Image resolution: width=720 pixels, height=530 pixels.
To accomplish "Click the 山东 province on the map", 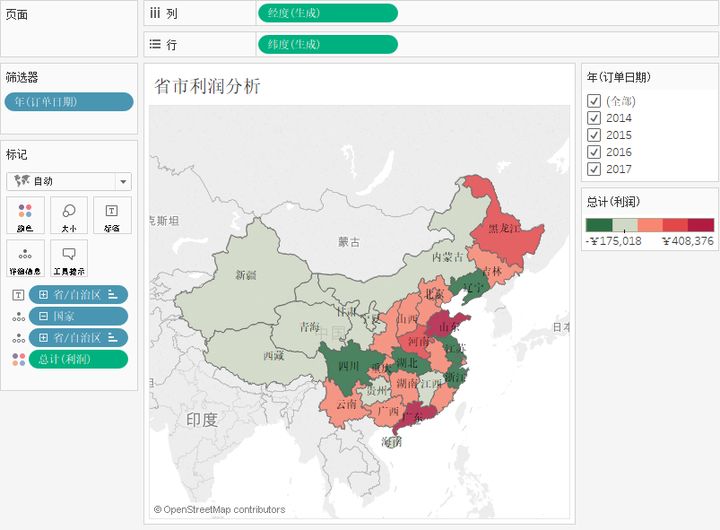I will pyautogui.click(x=449, y=327).
